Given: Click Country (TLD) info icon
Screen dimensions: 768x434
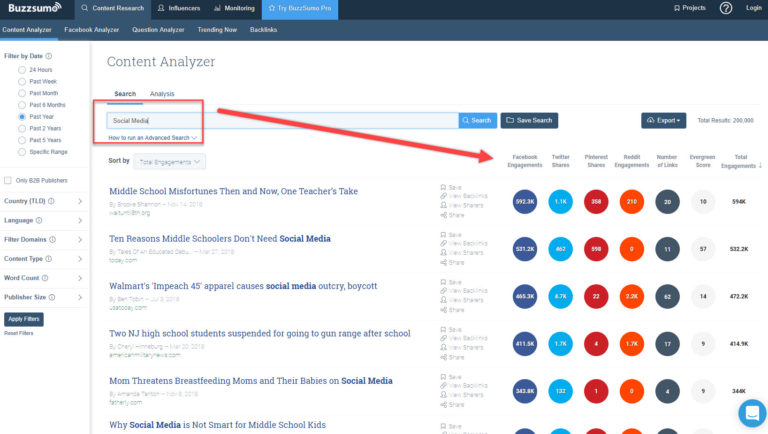Looking at the screenshot, I should 51,201.
